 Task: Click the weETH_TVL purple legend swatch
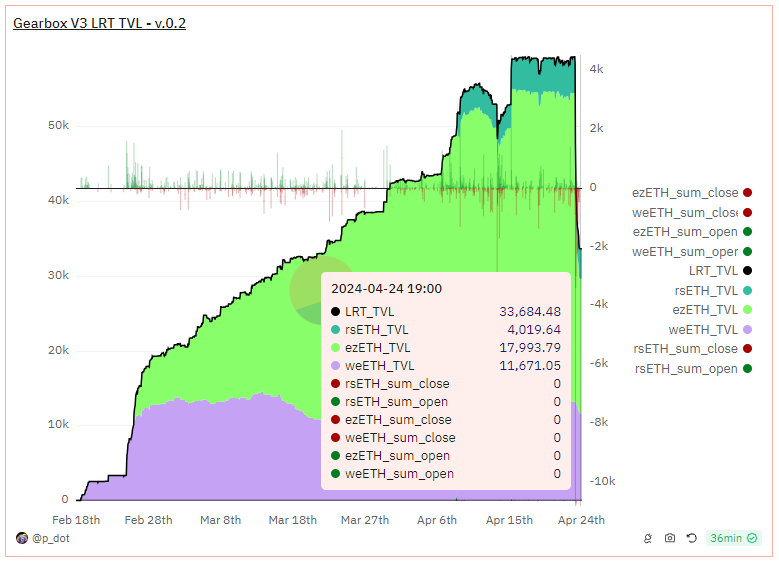tap(747, 329)
